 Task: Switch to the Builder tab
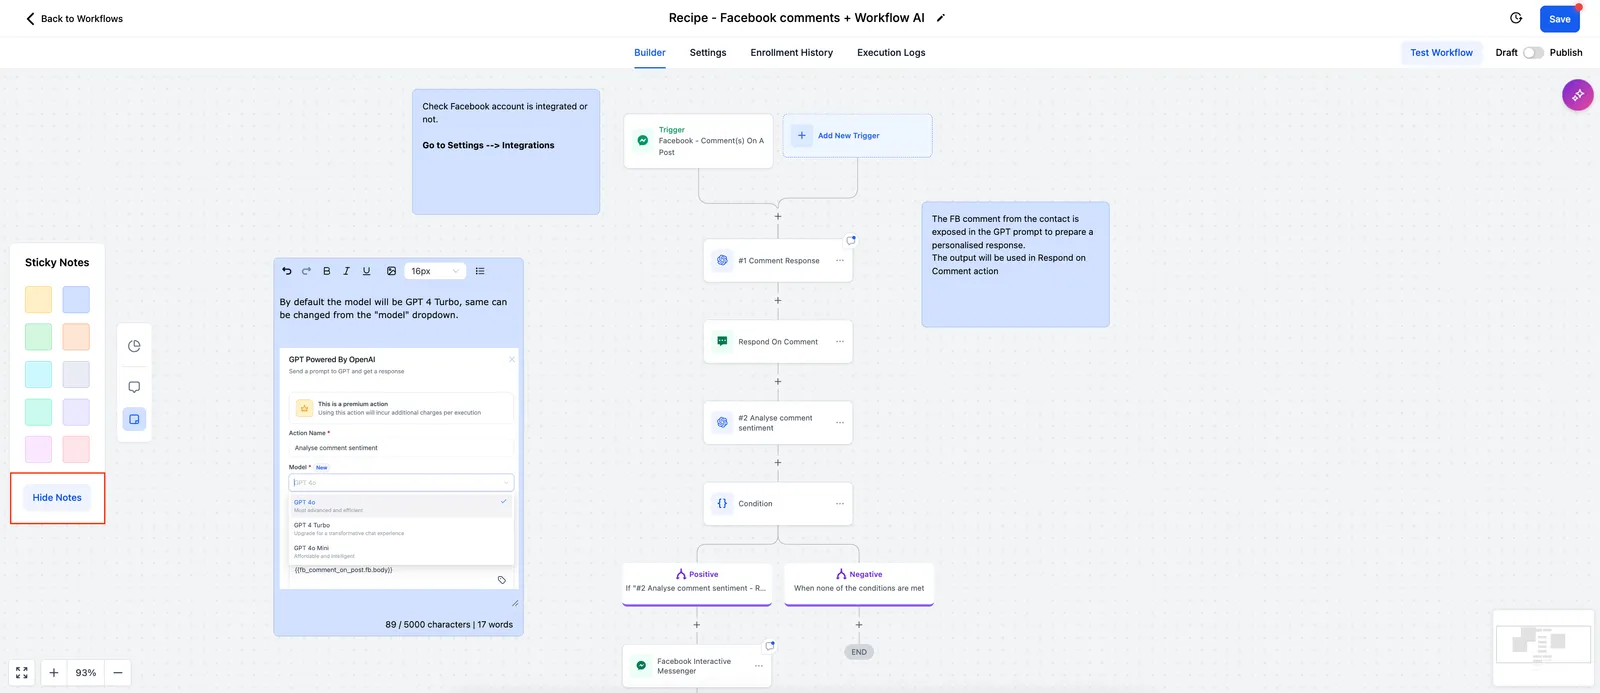(650, 53)
